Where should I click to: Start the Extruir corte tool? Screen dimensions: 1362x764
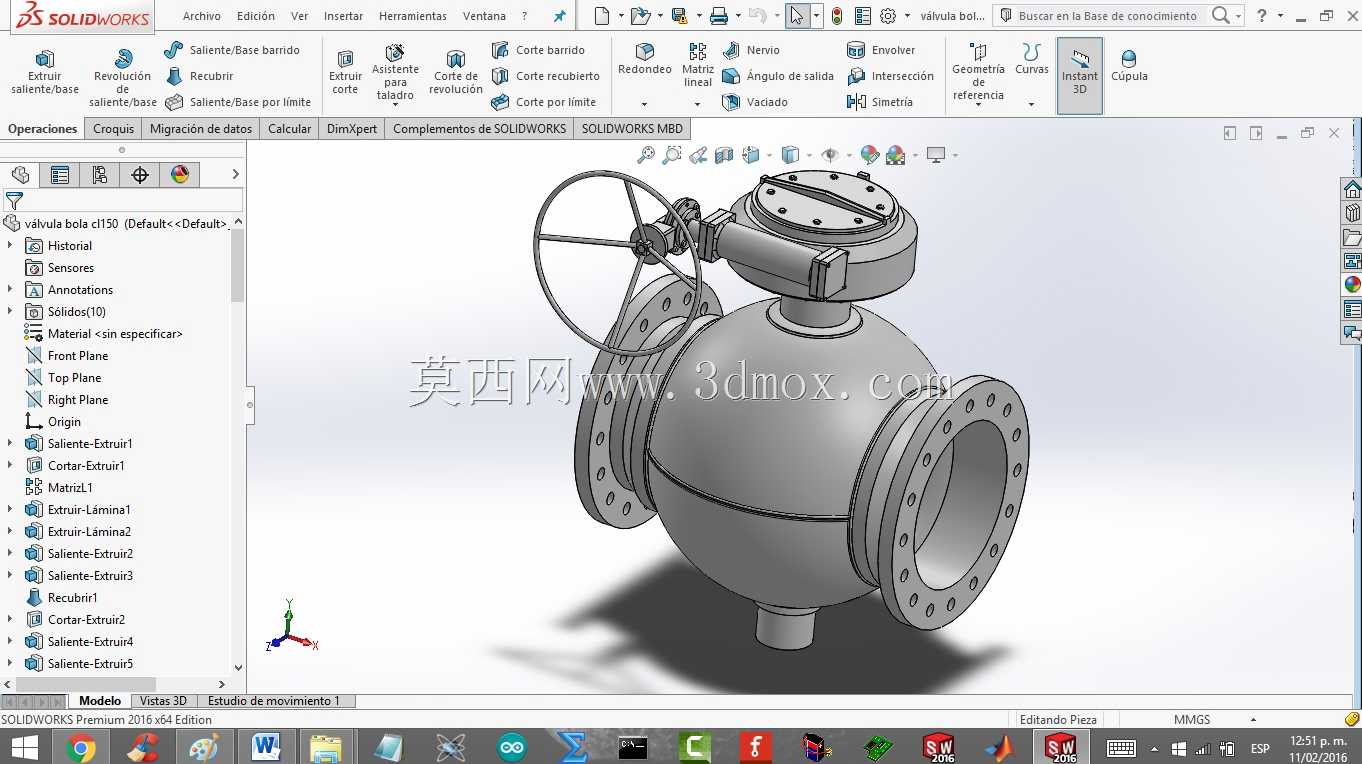pyautogui.click(x=345, y=72)
